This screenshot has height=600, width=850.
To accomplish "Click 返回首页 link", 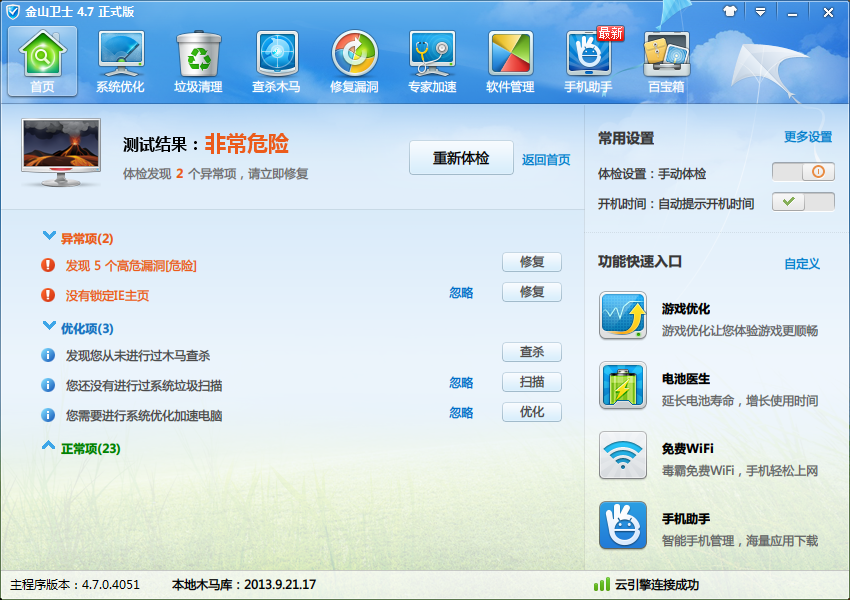I will point(546,160).
